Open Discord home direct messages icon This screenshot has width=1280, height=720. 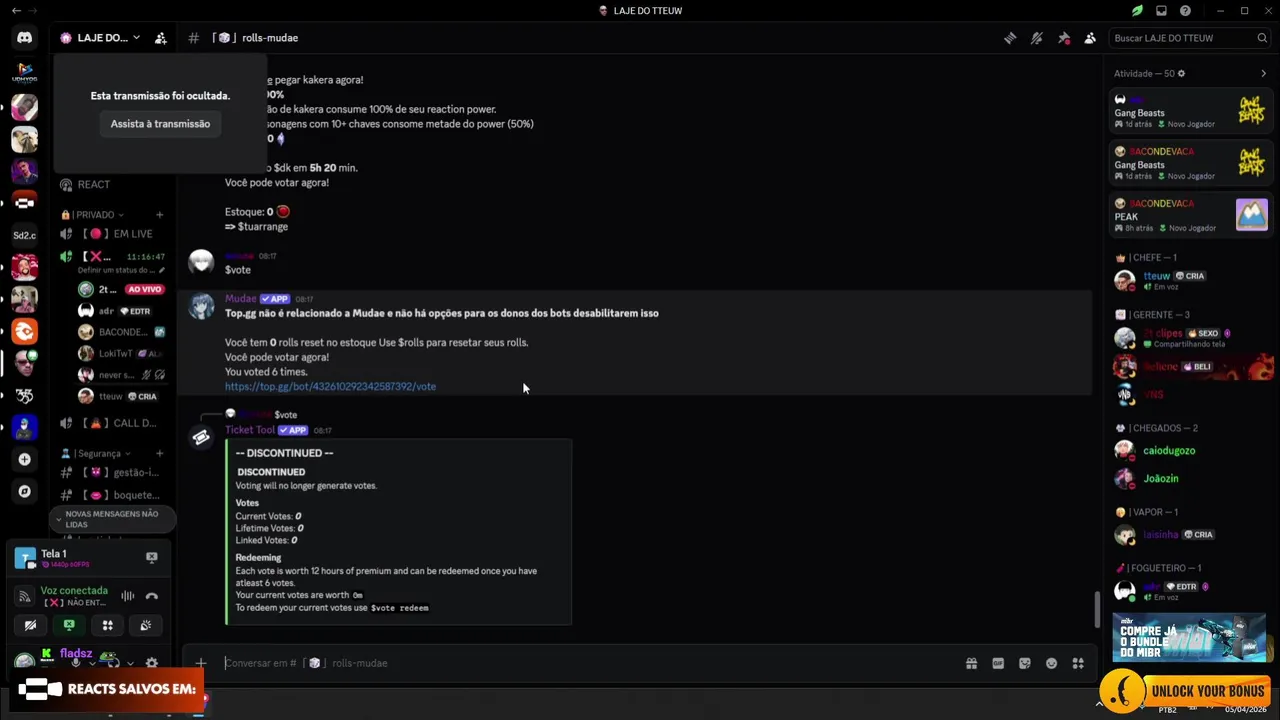click(x=24, y=38)
